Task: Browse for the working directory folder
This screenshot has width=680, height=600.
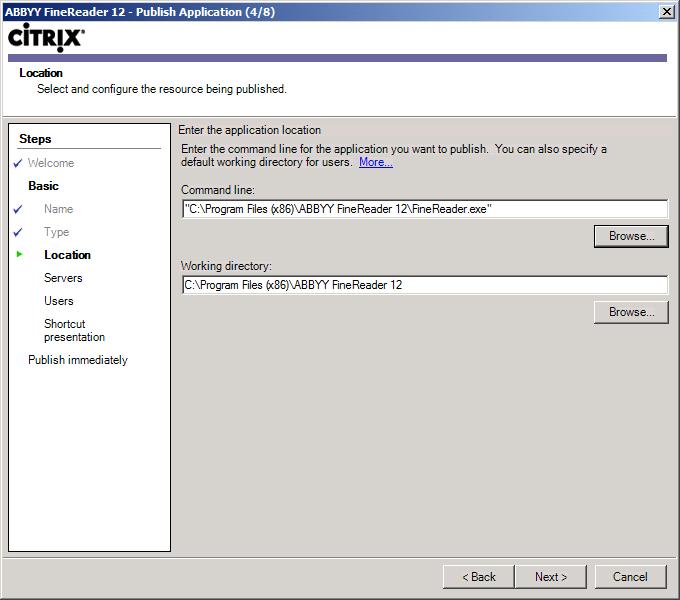Action: coord(631,312)
